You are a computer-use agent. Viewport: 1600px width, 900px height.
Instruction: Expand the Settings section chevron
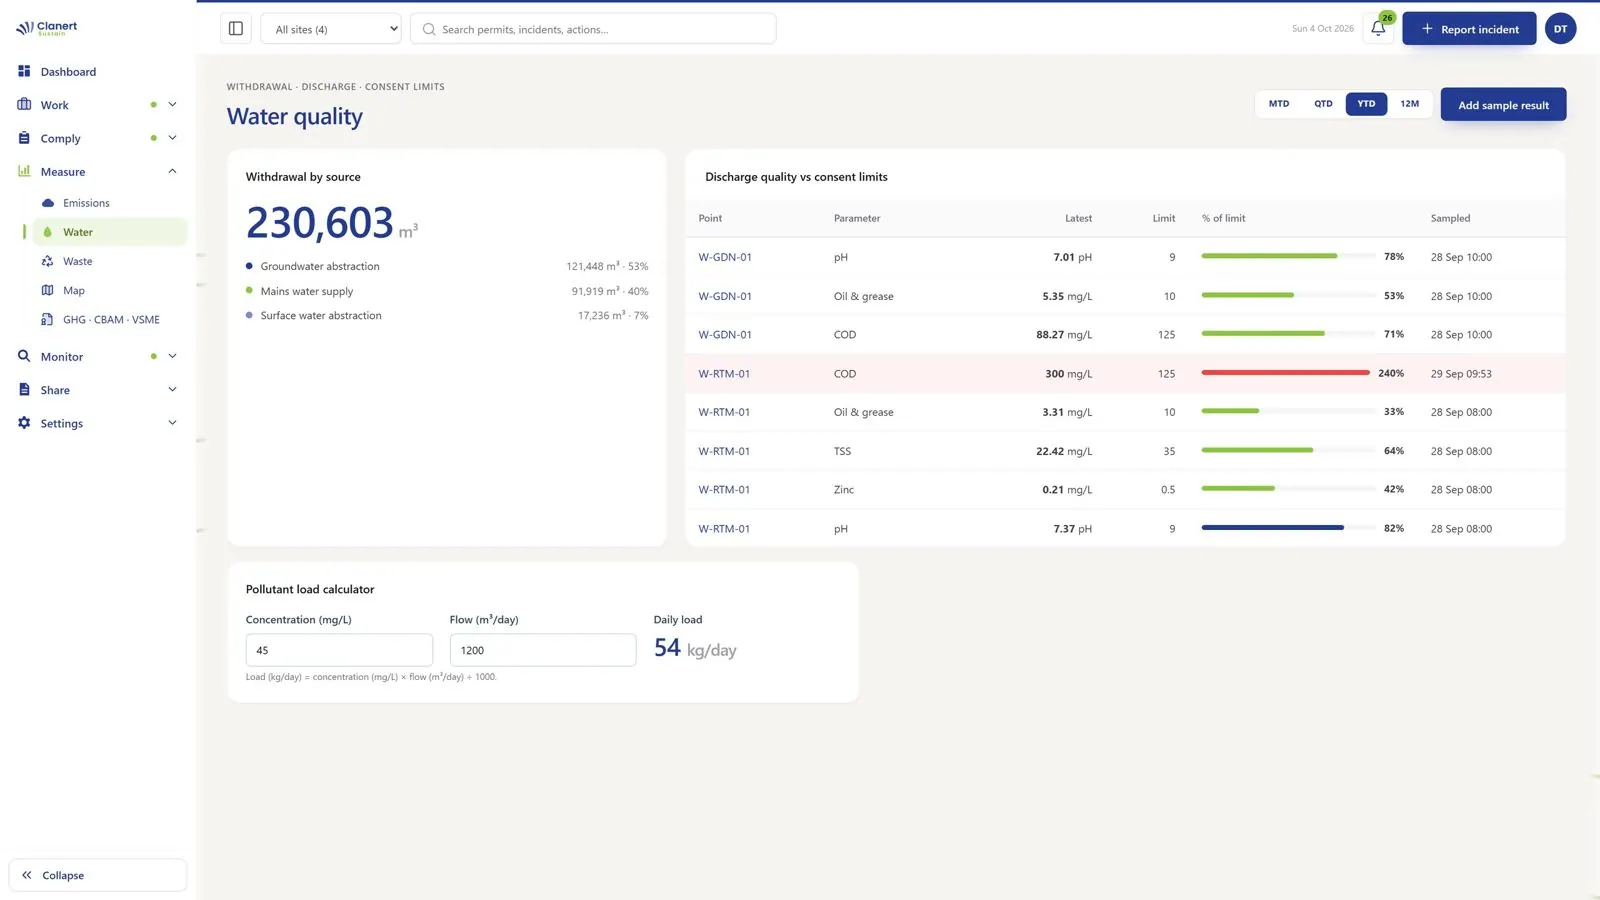(x=172, y=423)
